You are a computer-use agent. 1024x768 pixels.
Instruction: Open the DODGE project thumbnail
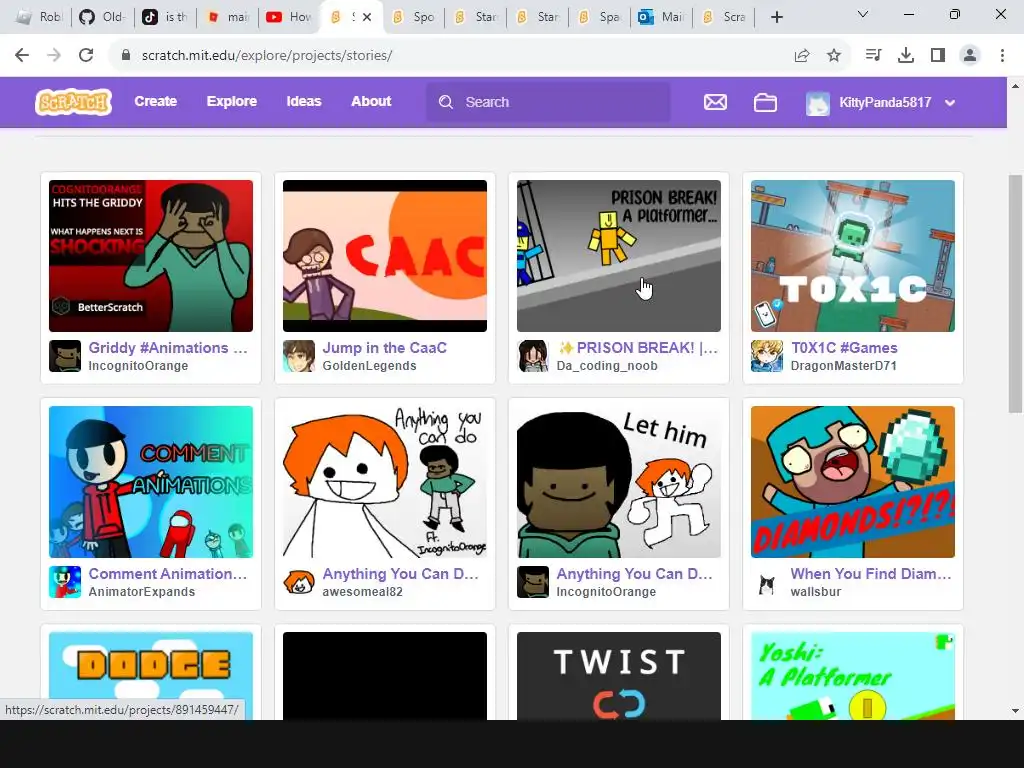(x=151, y=676)
